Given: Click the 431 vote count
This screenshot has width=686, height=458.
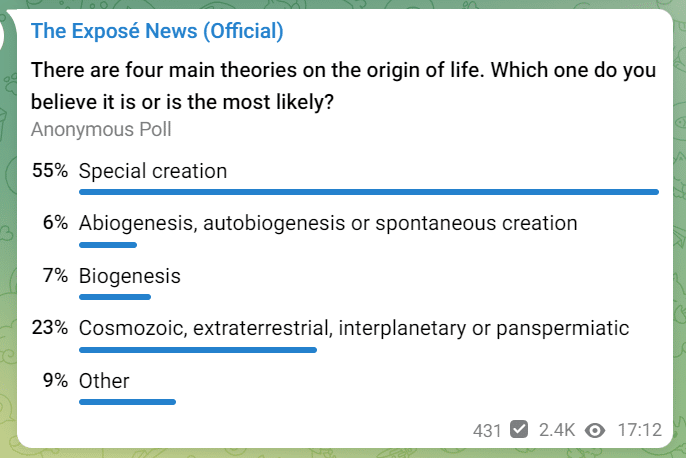Looking at the screenshot, I should click(486, 431).
